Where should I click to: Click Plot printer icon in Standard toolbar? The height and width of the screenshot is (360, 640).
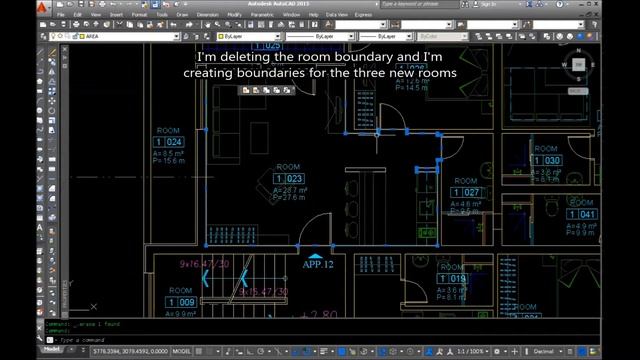pos(76,24)
